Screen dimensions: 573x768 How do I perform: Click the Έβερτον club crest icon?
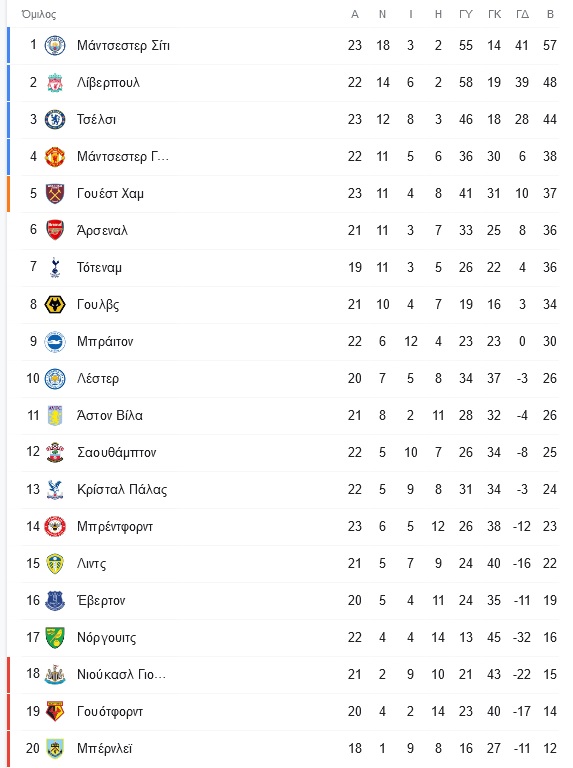pyautogui.click(x=55, y=600)
